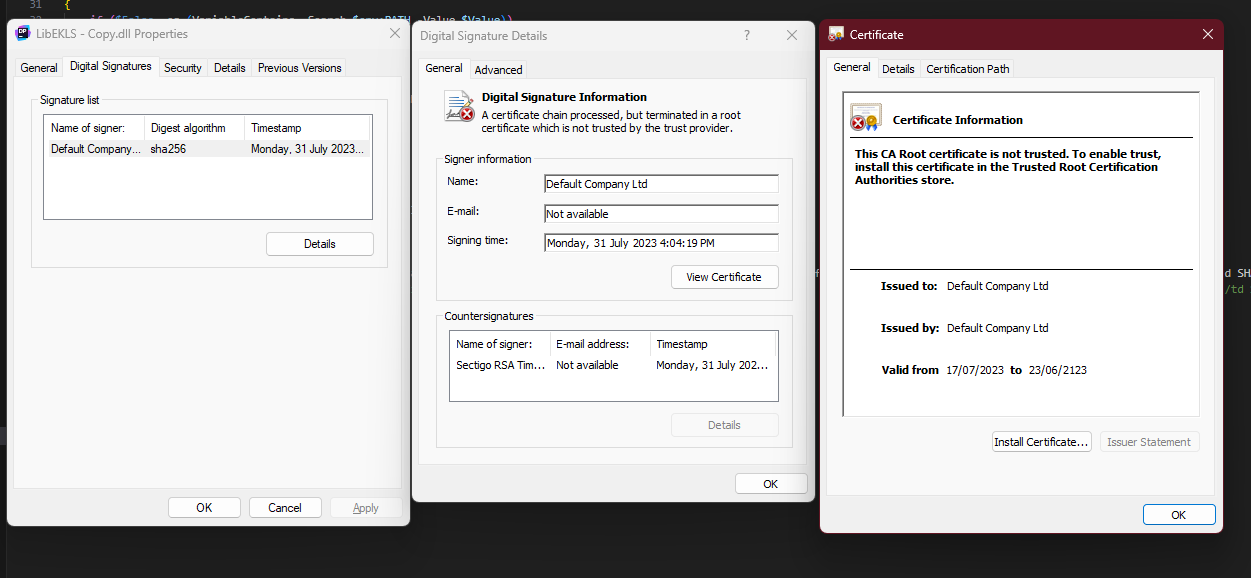Click Details button under Signature list
Image resolution: width=1251 pixels, height=578 pixels.
[x=319, y=244]
